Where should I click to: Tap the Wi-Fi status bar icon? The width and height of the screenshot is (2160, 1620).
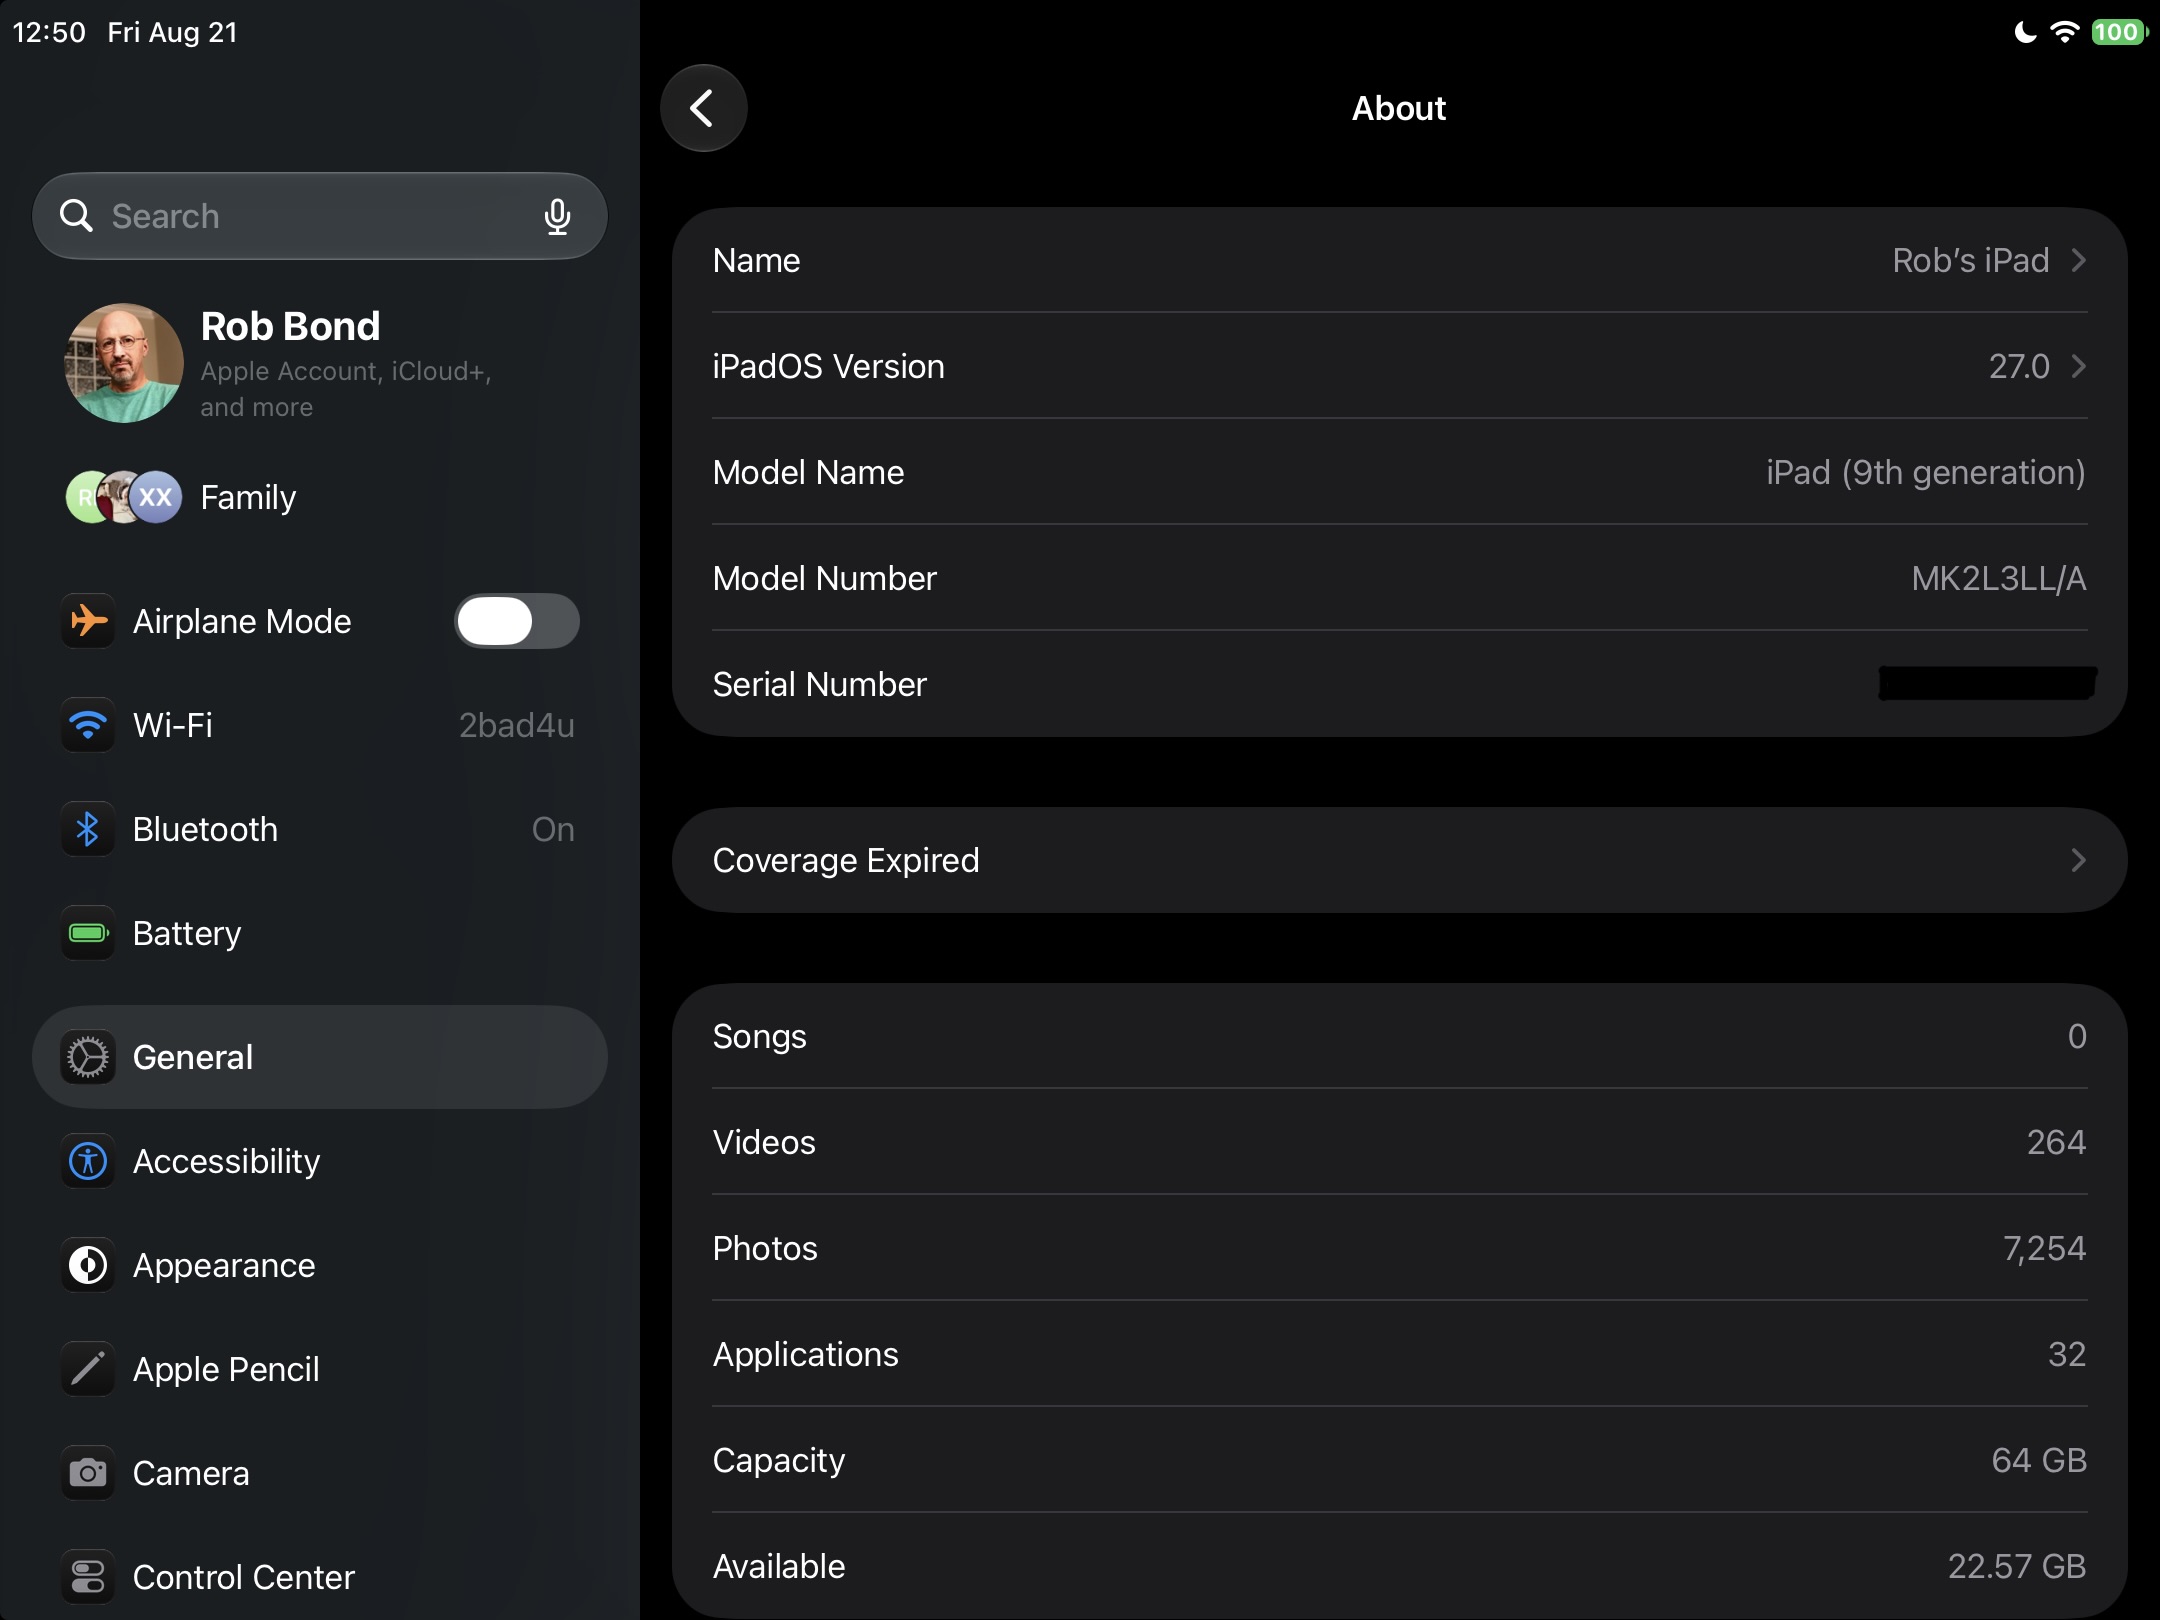2064,32
